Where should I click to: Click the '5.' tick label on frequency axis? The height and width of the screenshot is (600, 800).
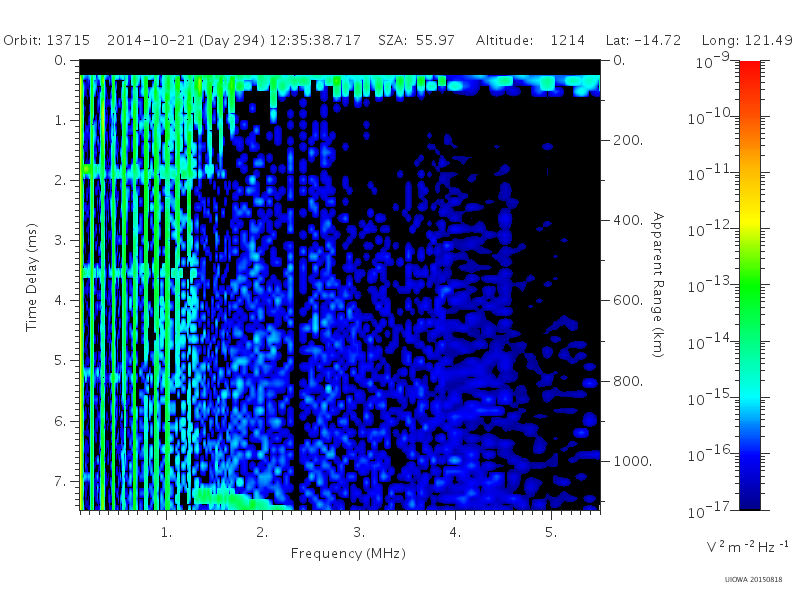click(551, 532)
